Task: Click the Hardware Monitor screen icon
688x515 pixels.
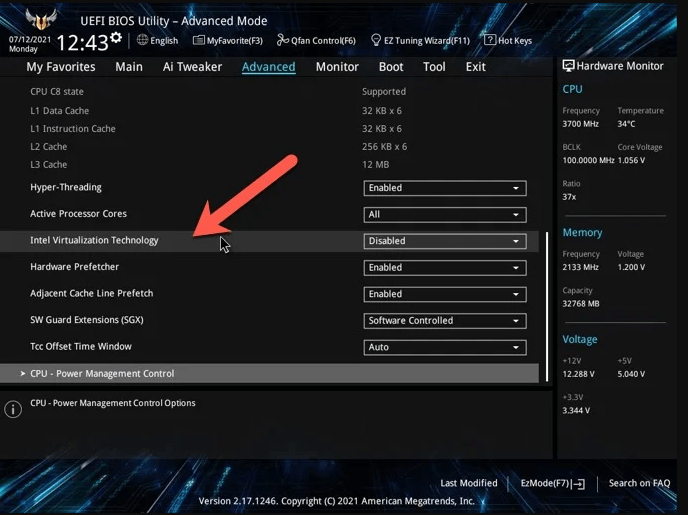Action: pyautogui.click(x=568, y=66)
